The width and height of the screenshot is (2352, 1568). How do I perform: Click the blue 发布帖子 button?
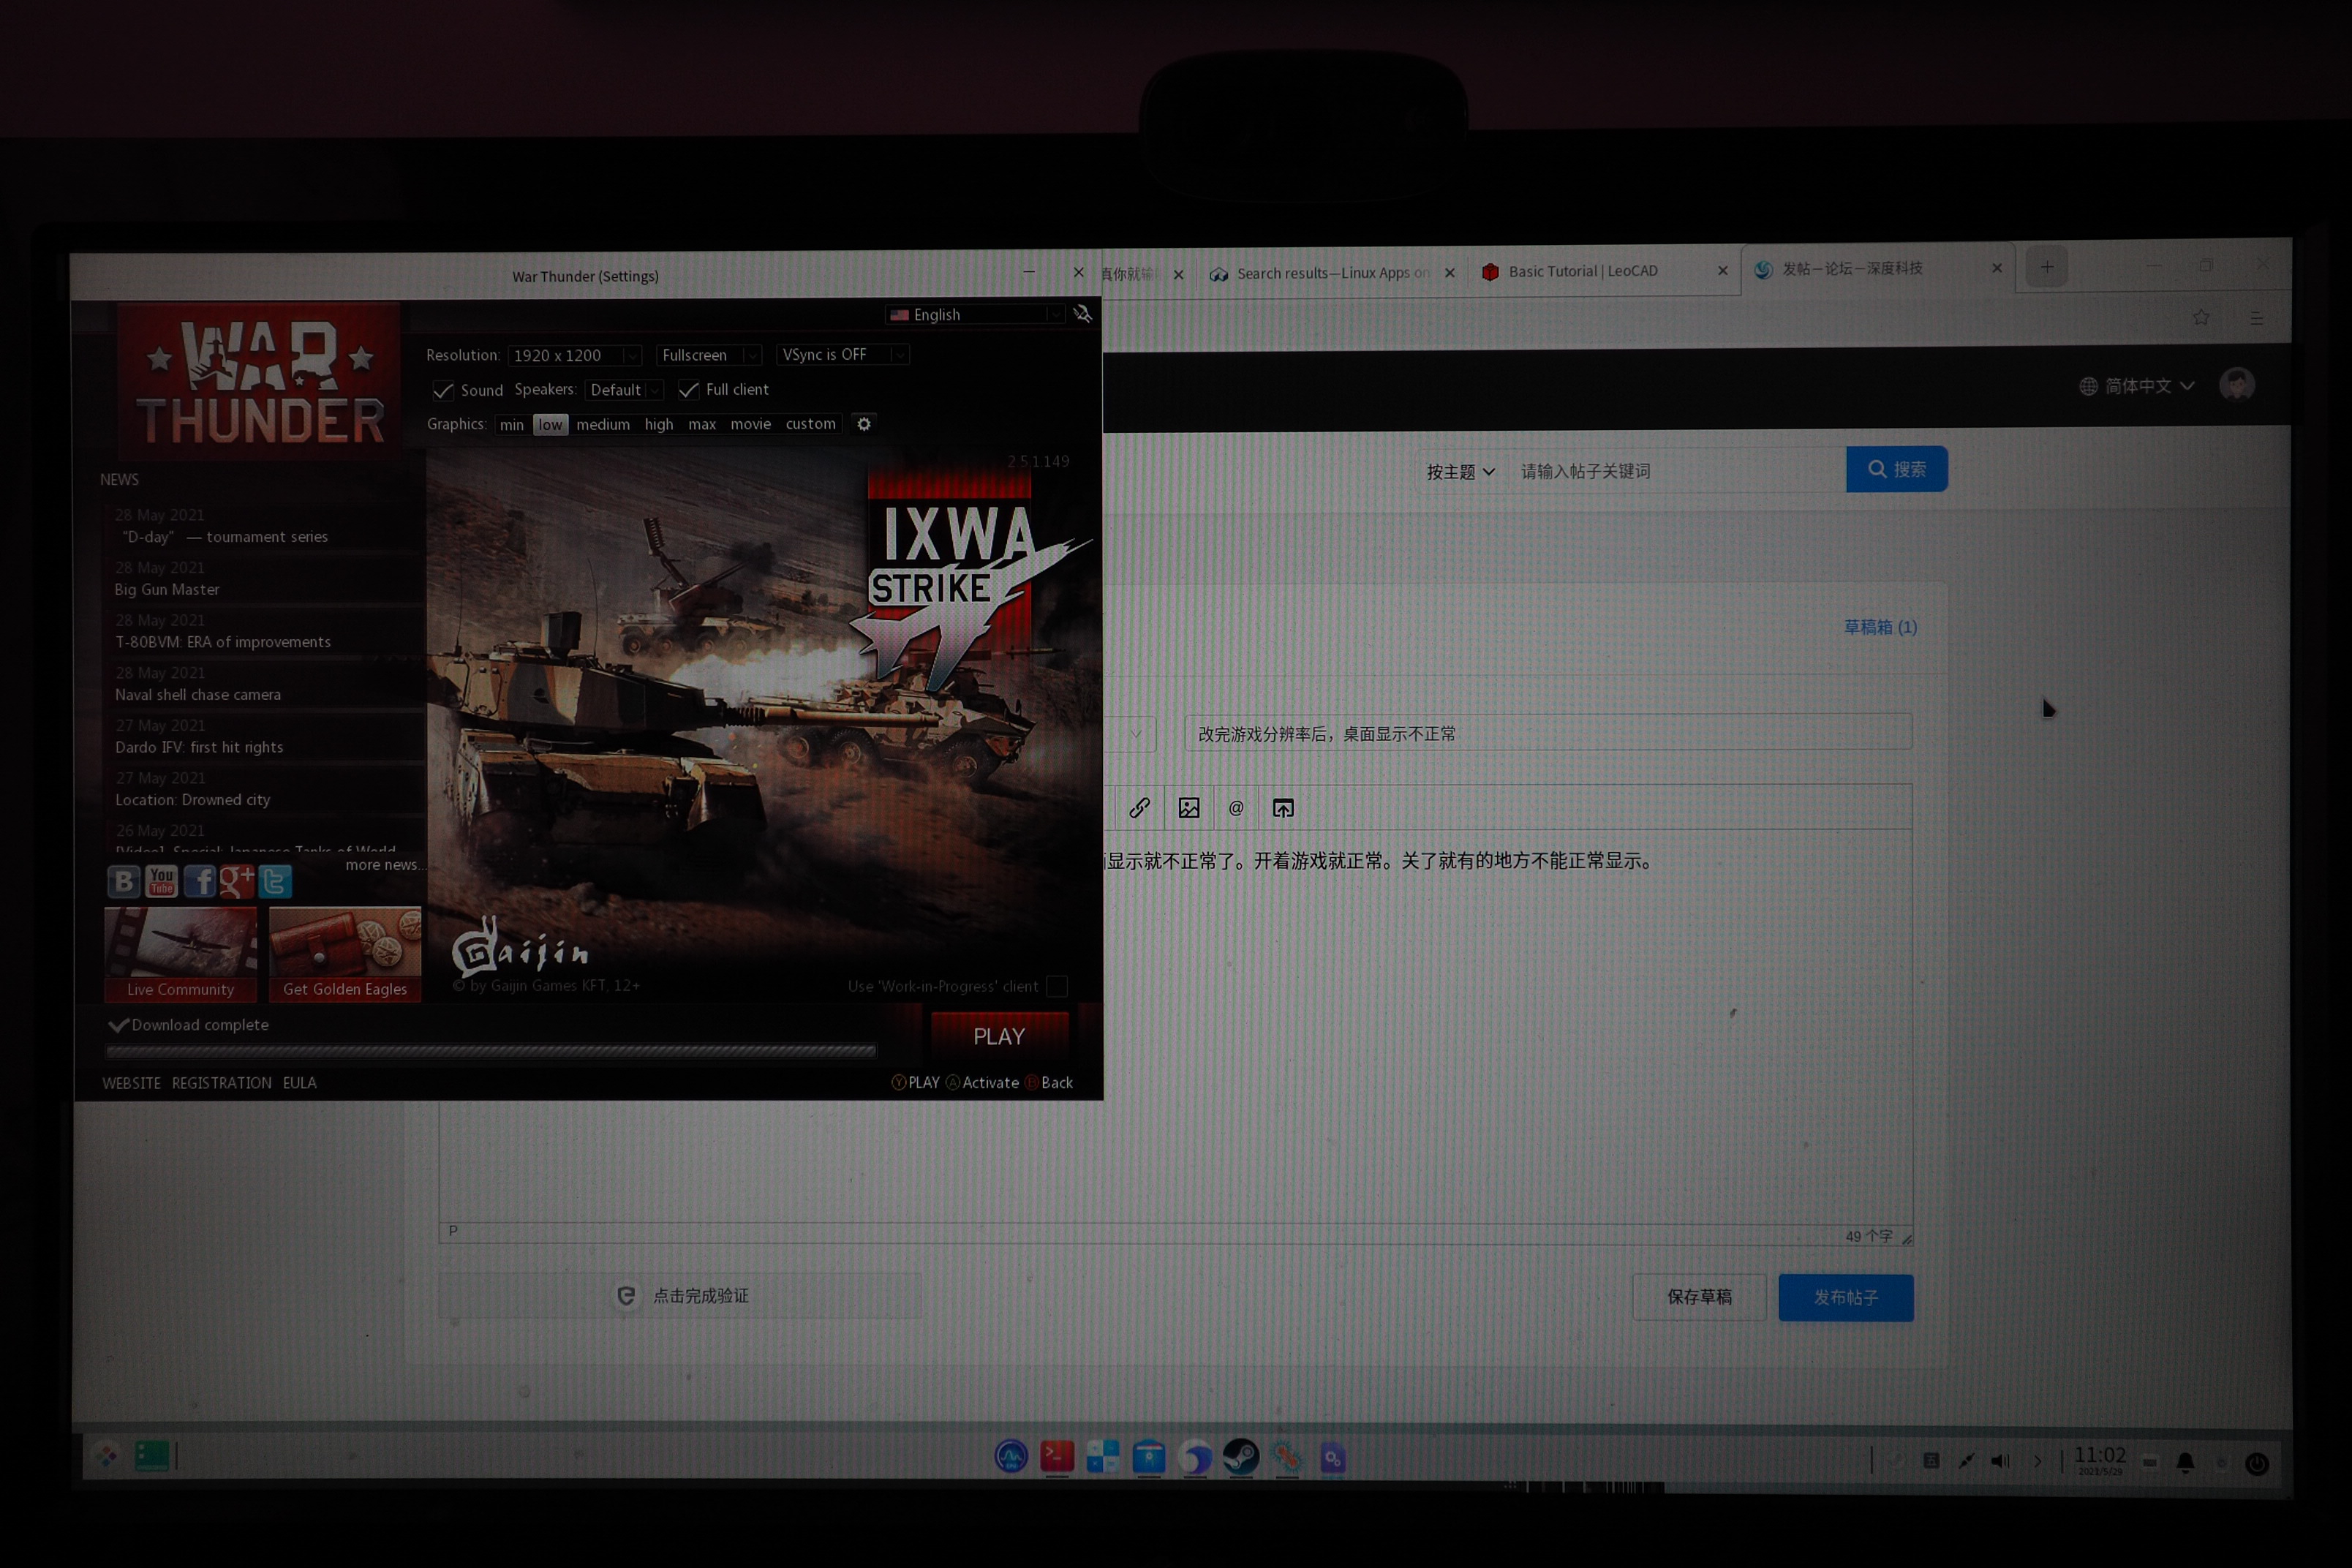point(1845,1297)
